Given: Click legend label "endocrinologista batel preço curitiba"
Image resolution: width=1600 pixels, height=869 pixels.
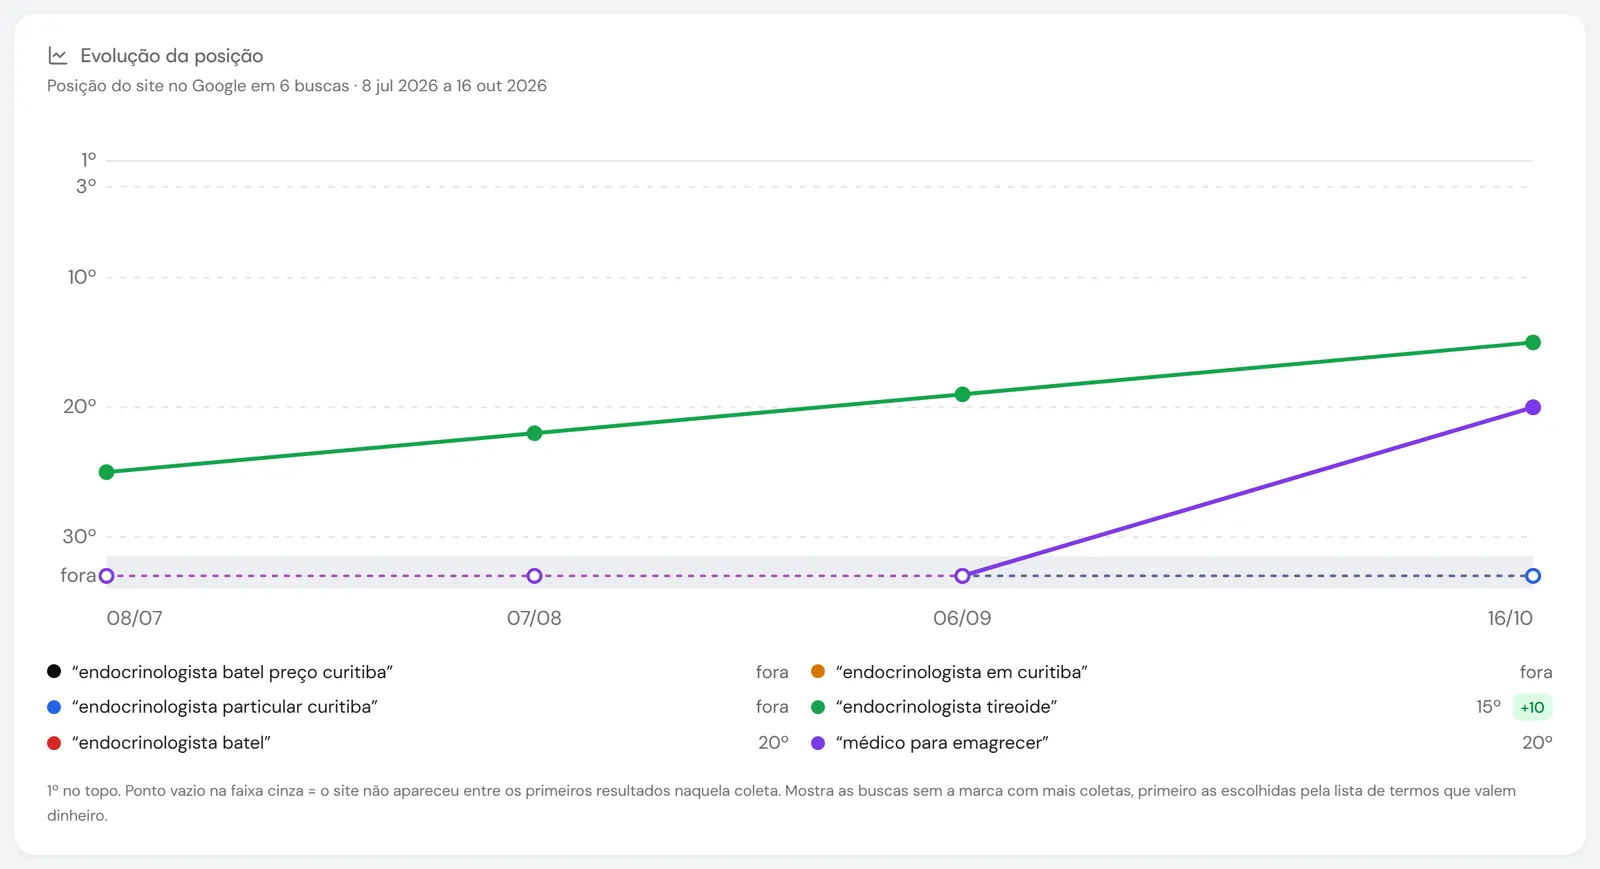Looking at the screenshot, I should point(232,672).
